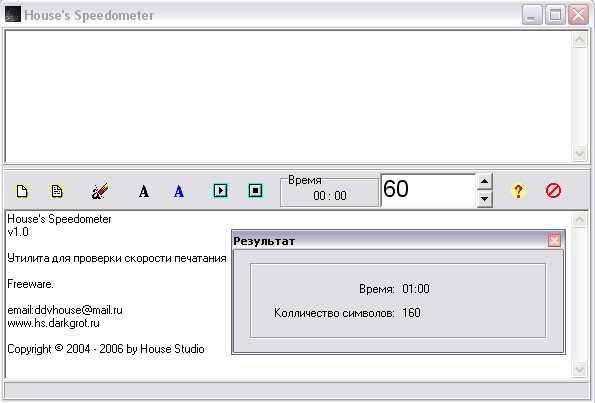The width and height of the screenshot is (595, 403).
Task: Click the upper typing area scrollbar down arrow
Action: pos(580,153)
